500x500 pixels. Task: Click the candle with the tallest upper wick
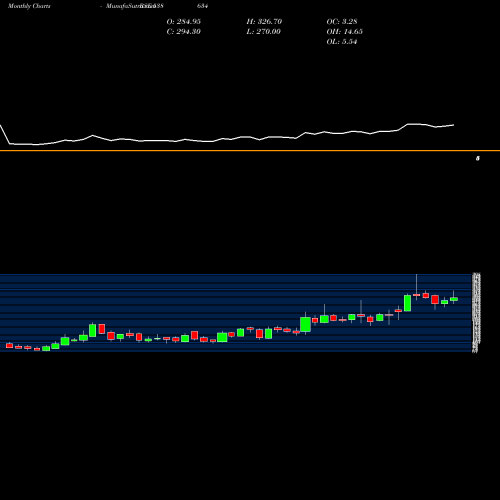(x=416, y=295)
